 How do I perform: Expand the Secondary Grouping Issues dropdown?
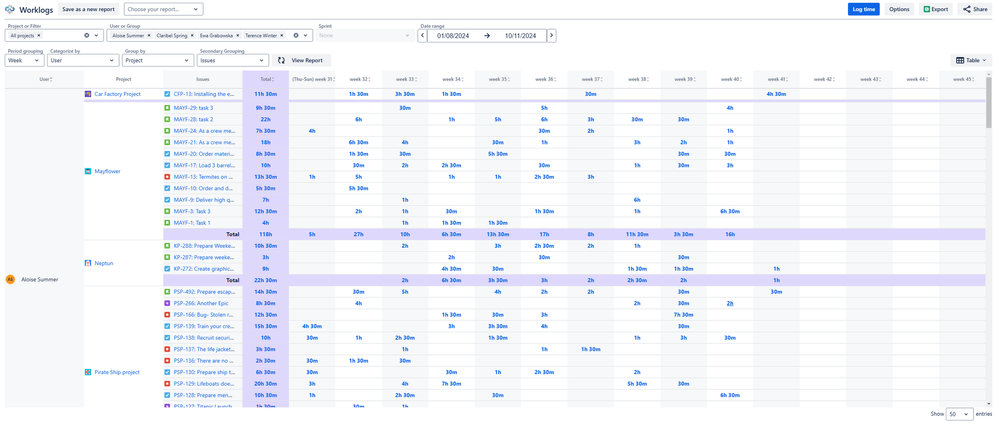click(x=232, y=61)
